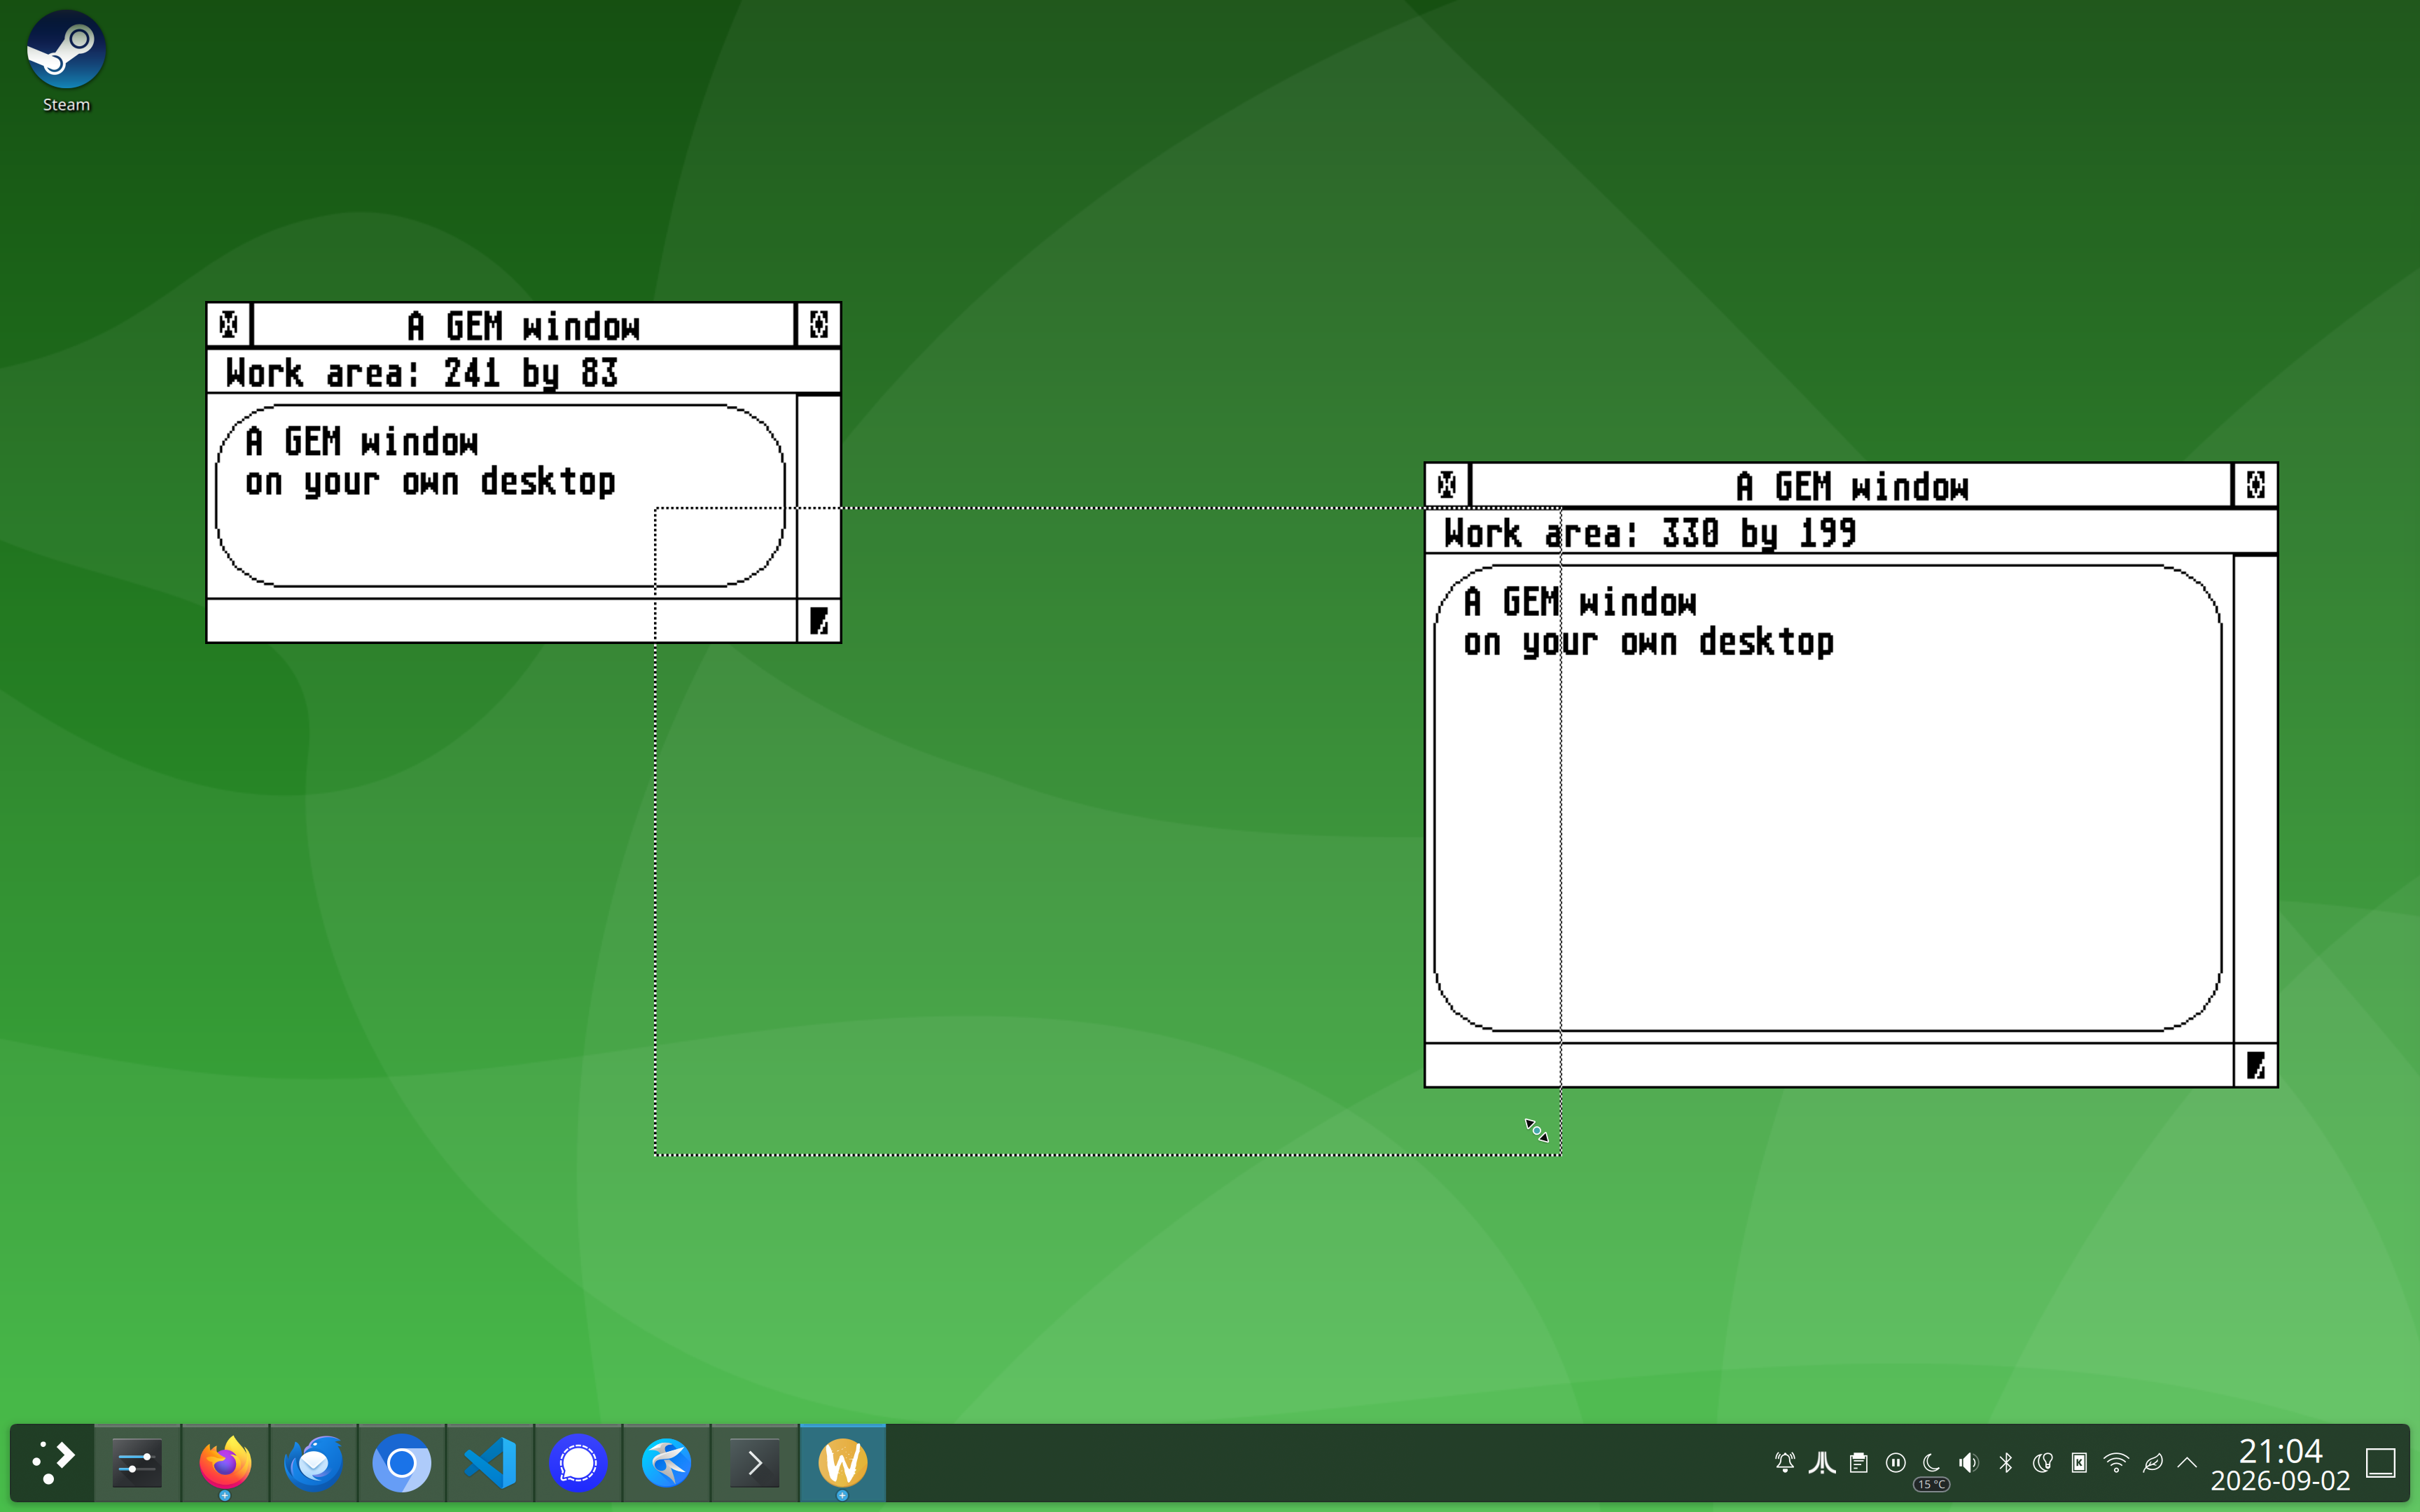This screenshot has width=2420, height=1512.
Task: Click the pause media tray icon
Action: [x=1895, y=1463]
